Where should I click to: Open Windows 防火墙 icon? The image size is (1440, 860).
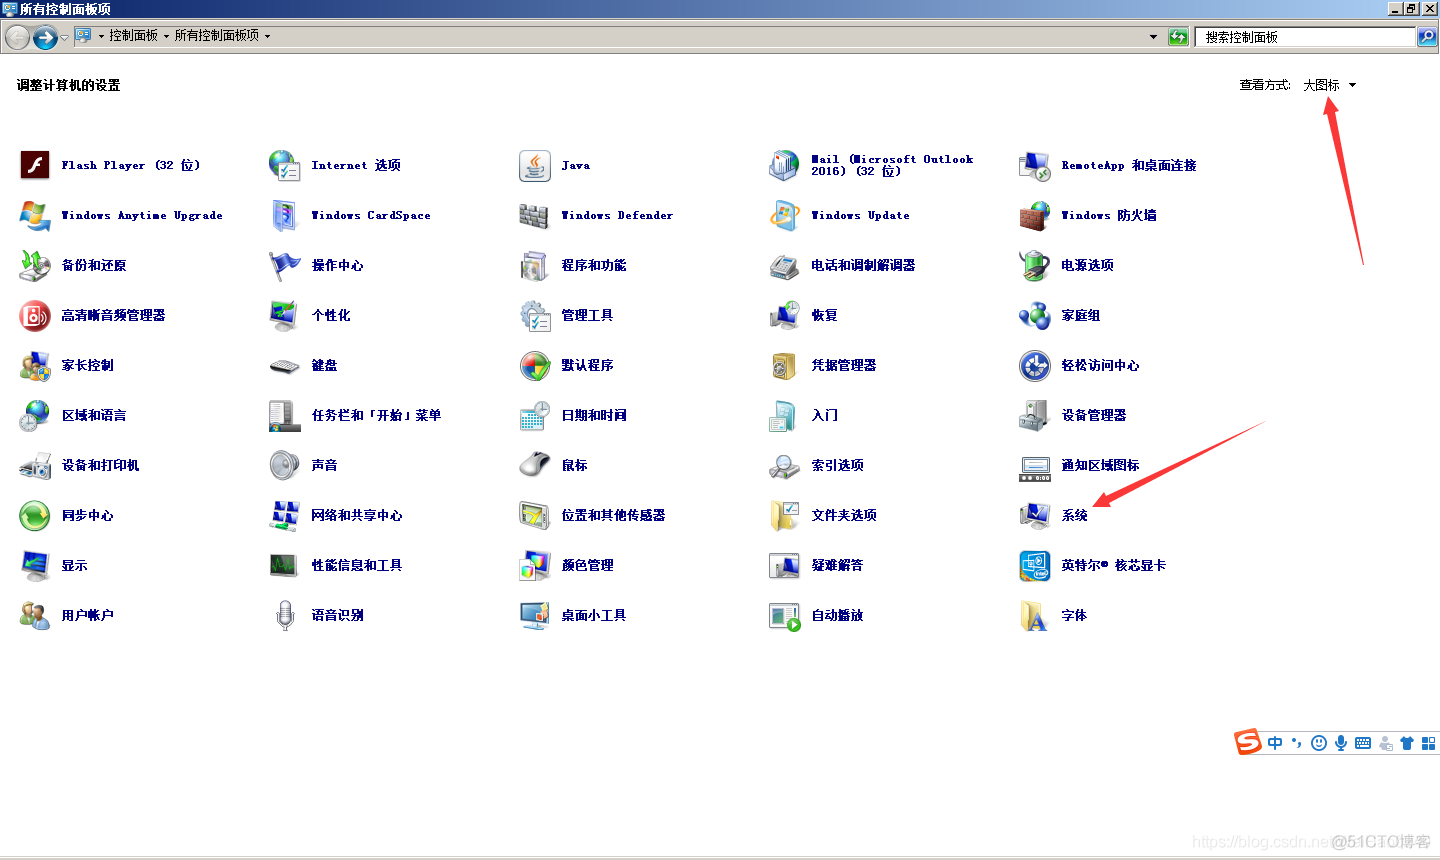point(1035,215)
